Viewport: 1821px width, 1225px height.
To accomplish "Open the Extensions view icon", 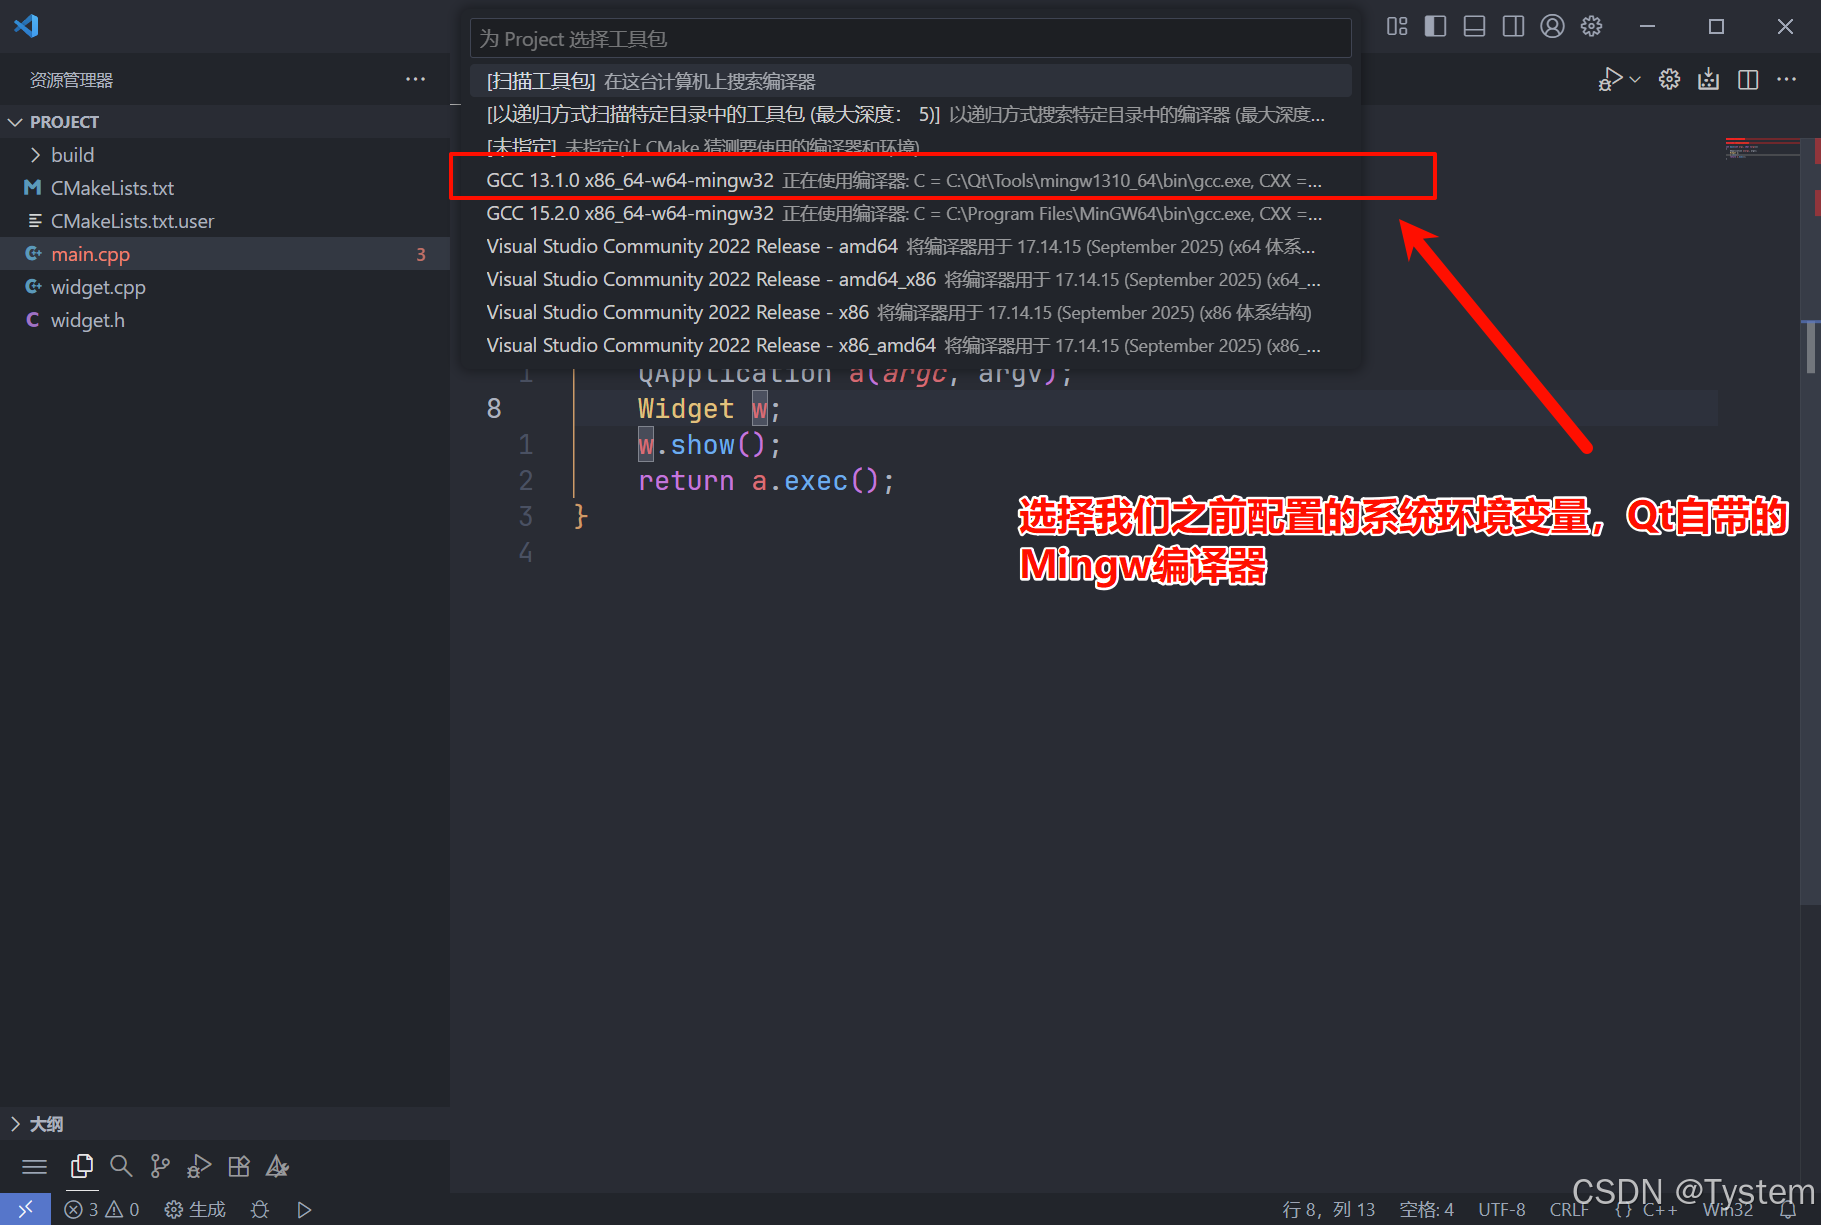I will pyautogui.click(x=239, y=1166).
